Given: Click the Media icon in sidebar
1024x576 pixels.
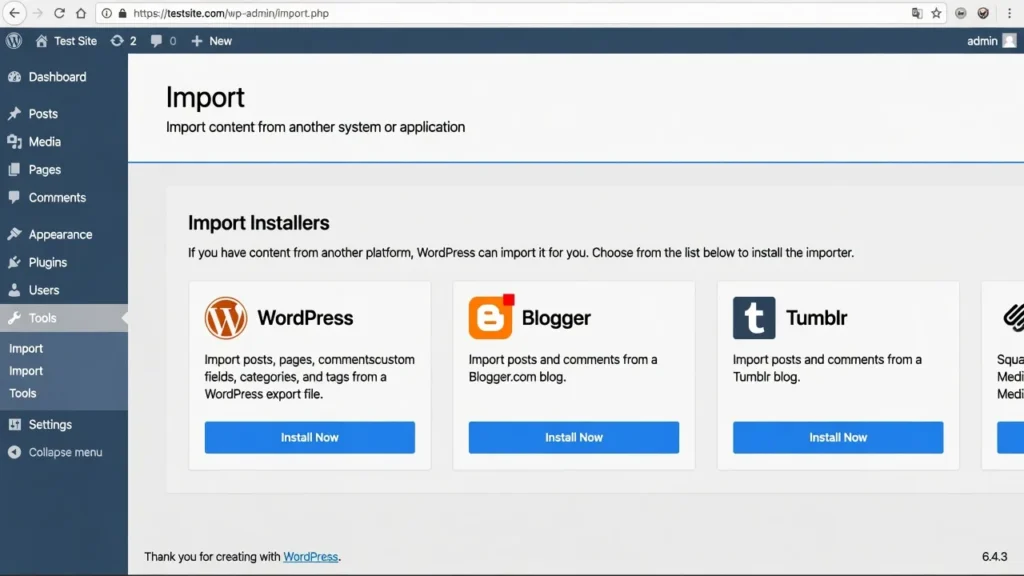Looking at the screenshot, I should 14,142.
